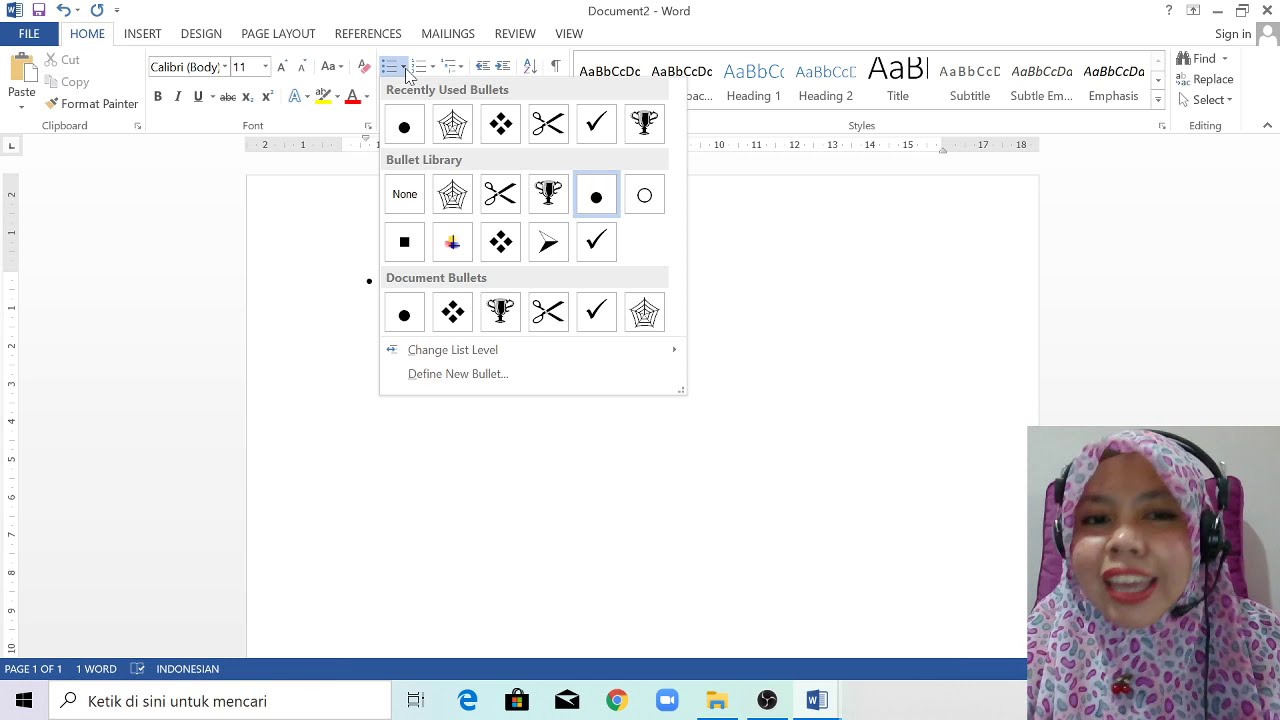Decrease the paragraph indent
This screenshot has width=1280, height=720.
(483, 67)
